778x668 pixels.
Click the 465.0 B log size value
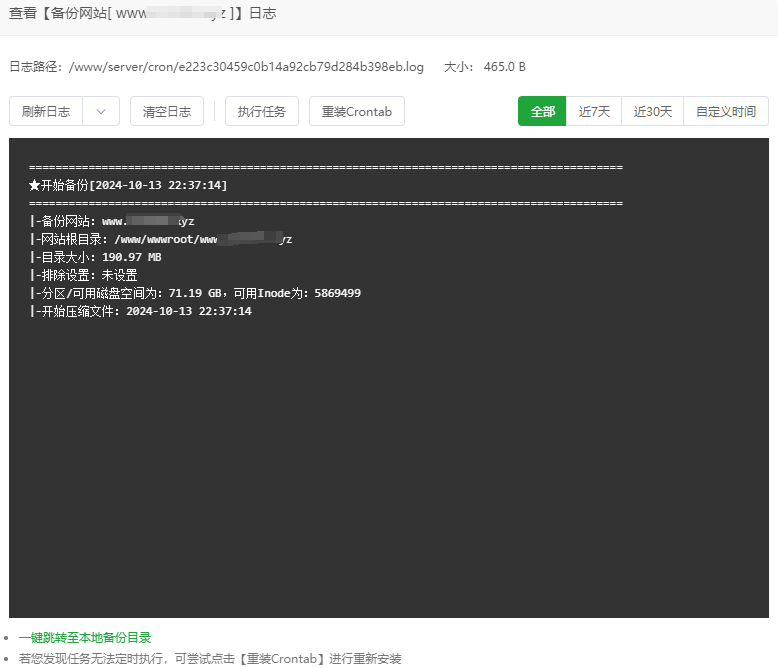504,67
